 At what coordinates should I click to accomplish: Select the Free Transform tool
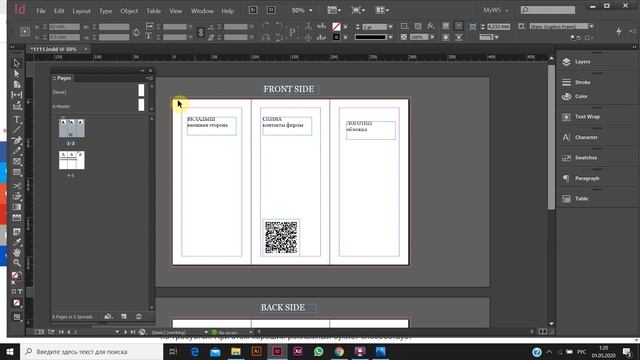[x=16, y=197]
